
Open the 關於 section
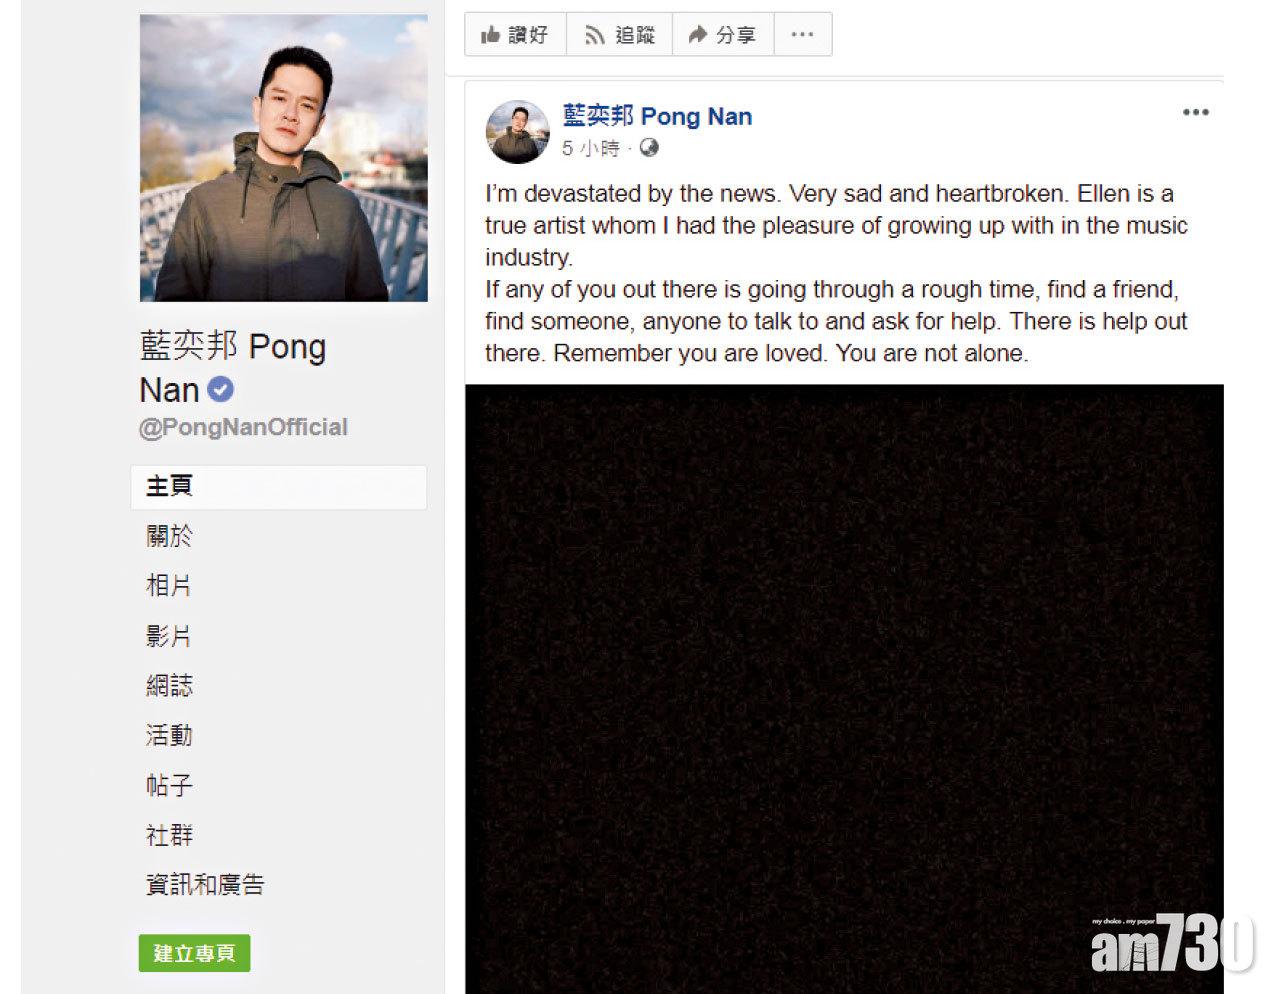170,536
